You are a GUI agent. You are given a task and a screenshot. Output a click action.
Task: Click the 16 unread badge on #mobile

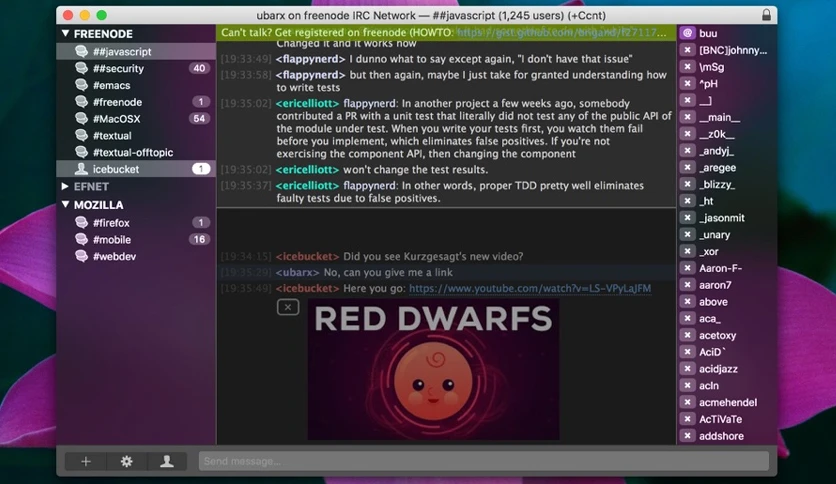(199, 239)
